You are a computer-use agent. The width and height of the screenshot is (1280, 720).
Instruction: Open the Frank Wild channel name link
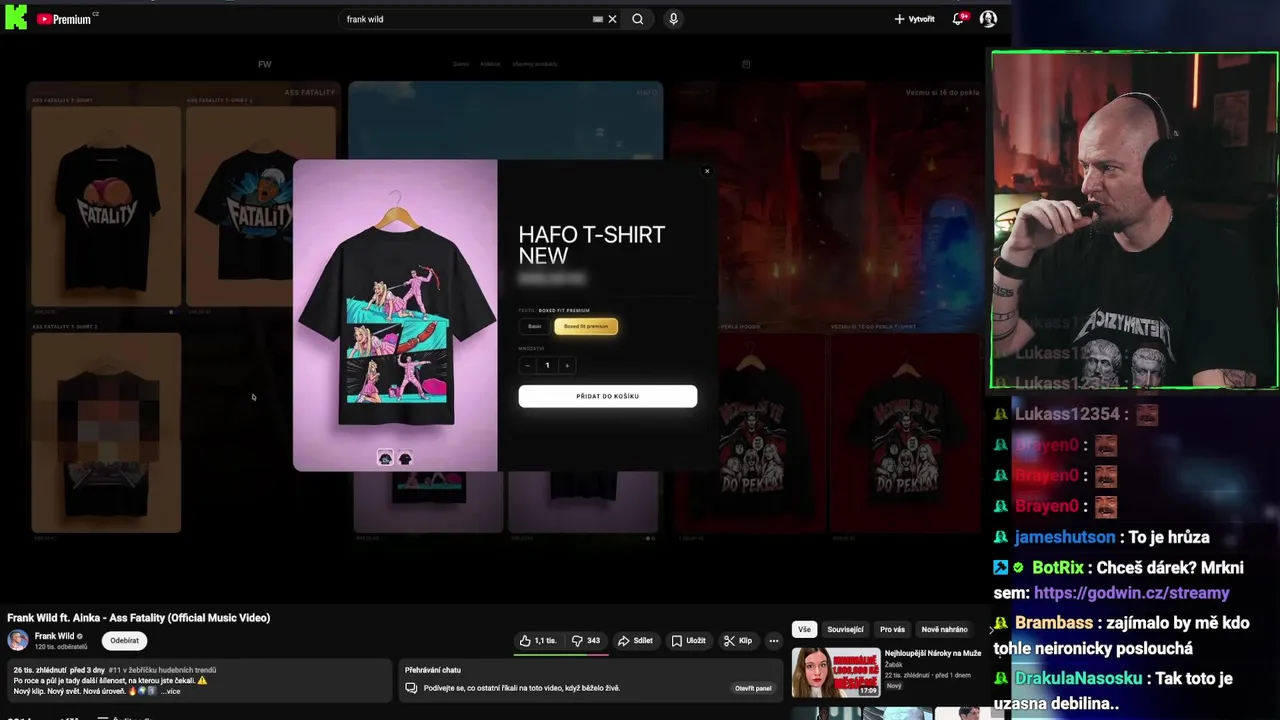coord(54,636)
